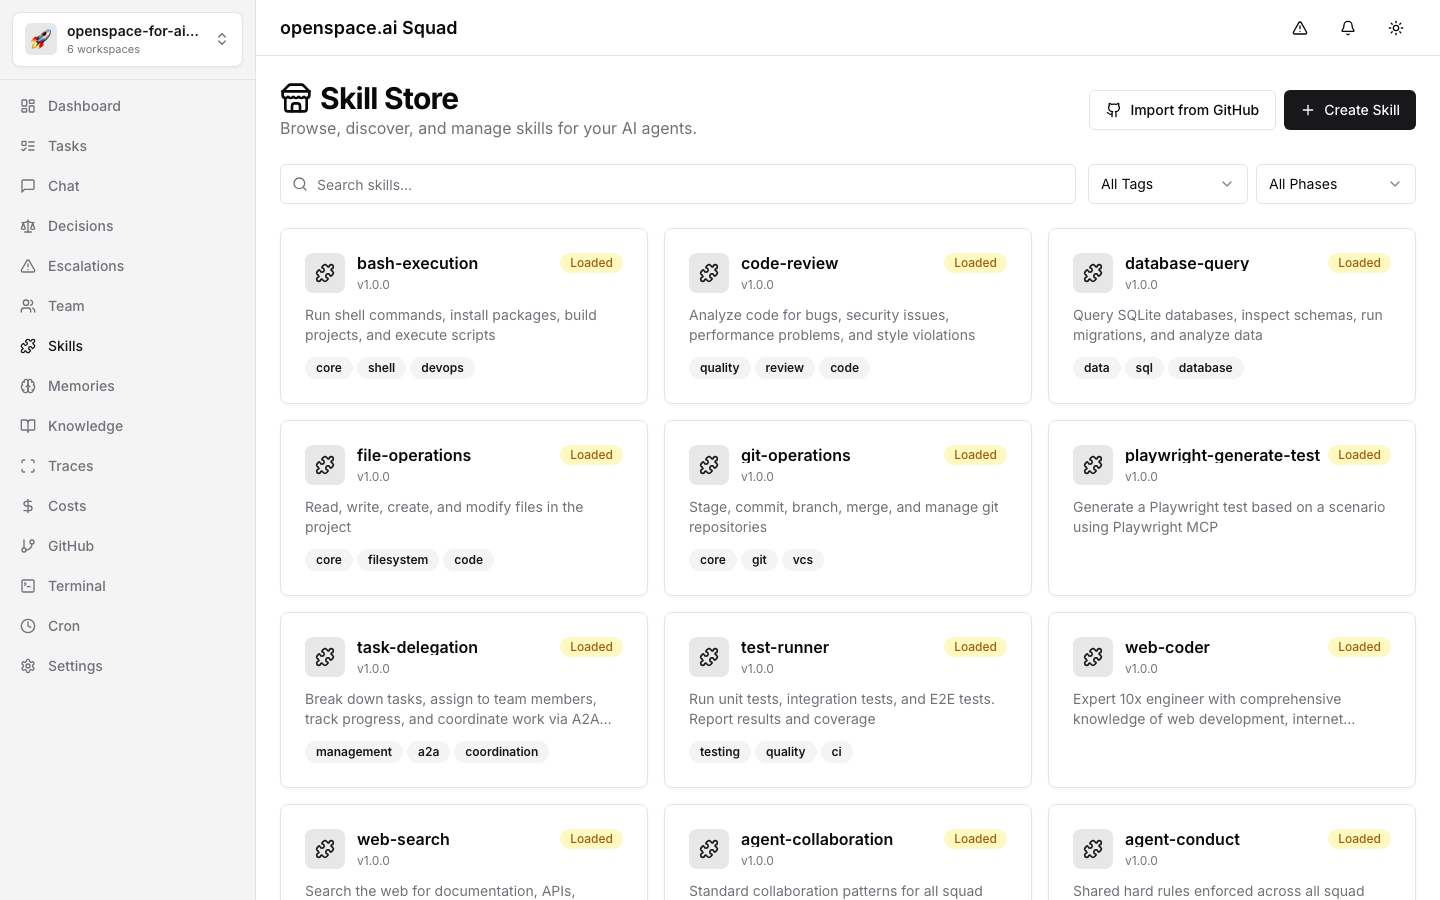Click the Memories brain icon

click(x=28, y=386)
